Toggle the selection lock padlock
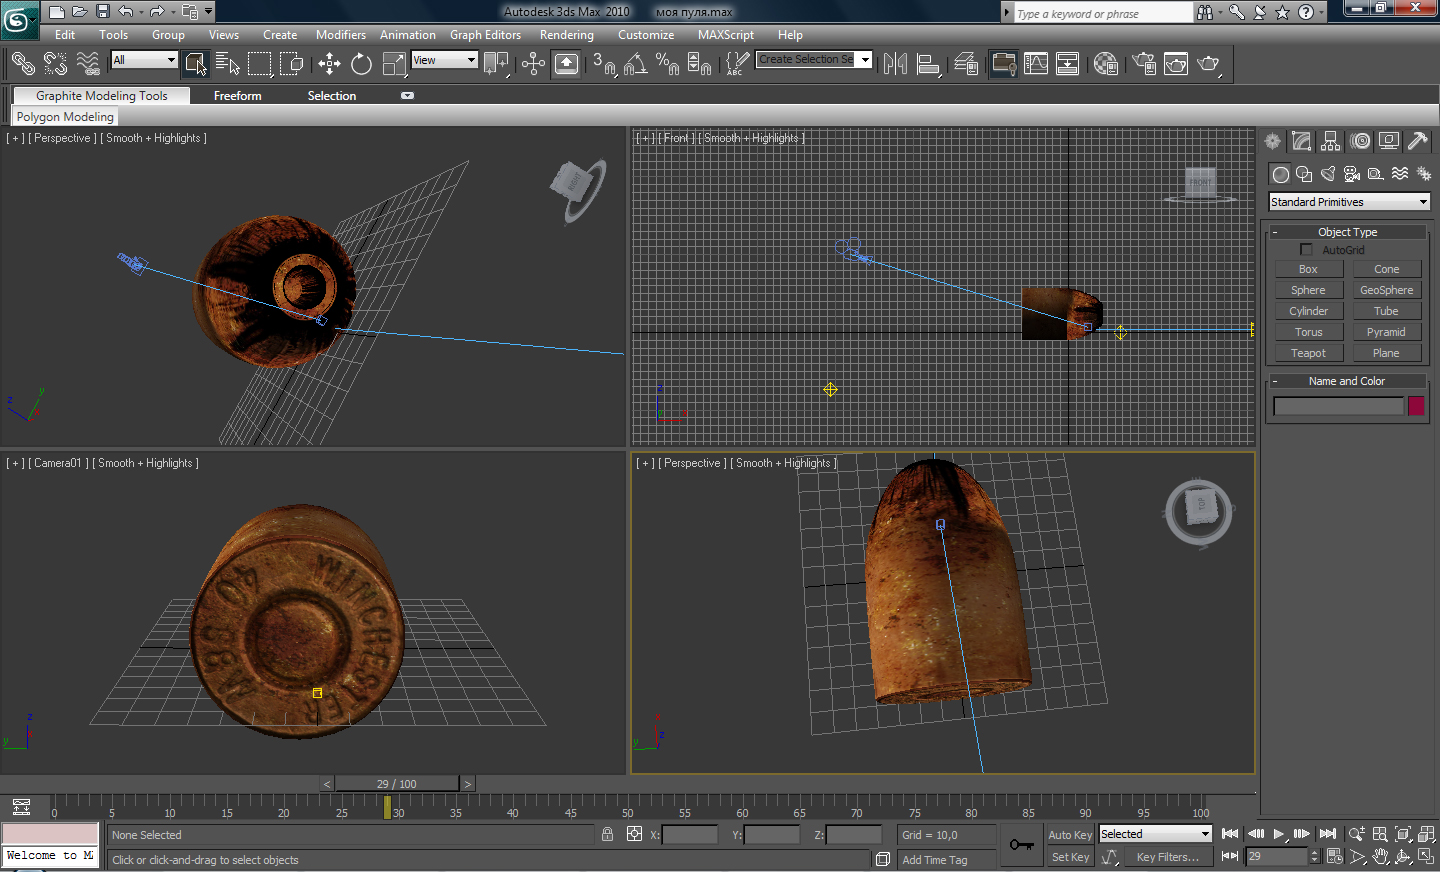Viewport: 1440px width, 872px height. [607, 834]
